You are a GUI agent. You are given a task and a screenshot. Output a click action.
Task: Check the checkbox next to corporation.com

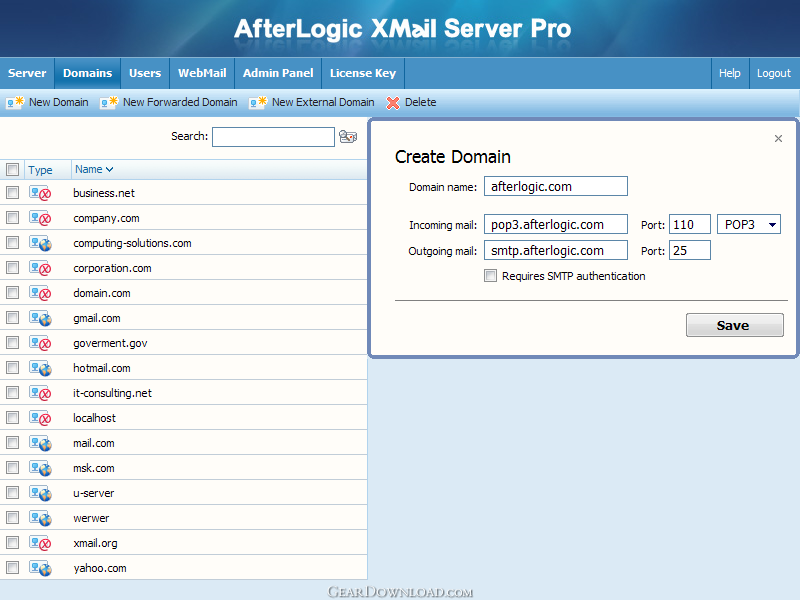[13, 268]
